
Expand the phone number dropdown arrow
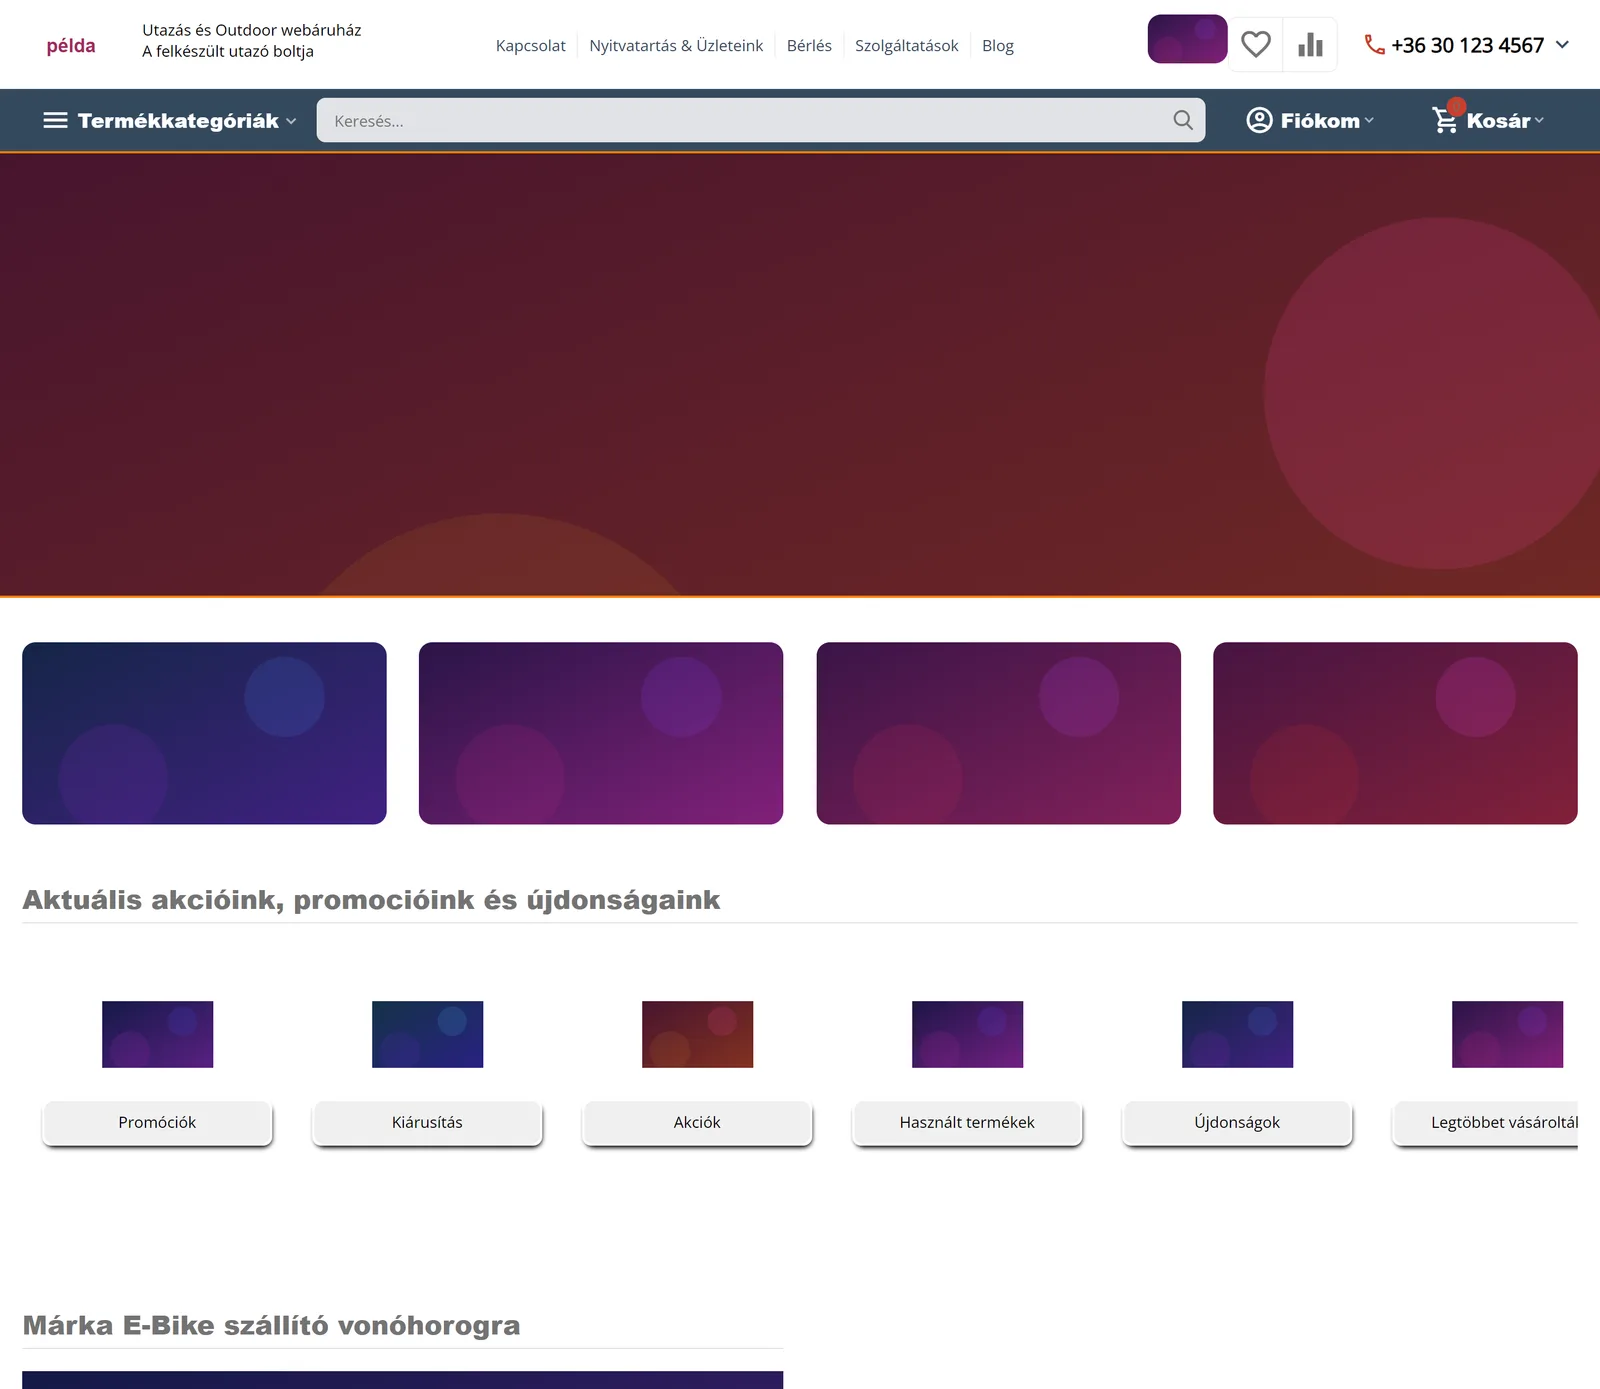click(1562, 45)
